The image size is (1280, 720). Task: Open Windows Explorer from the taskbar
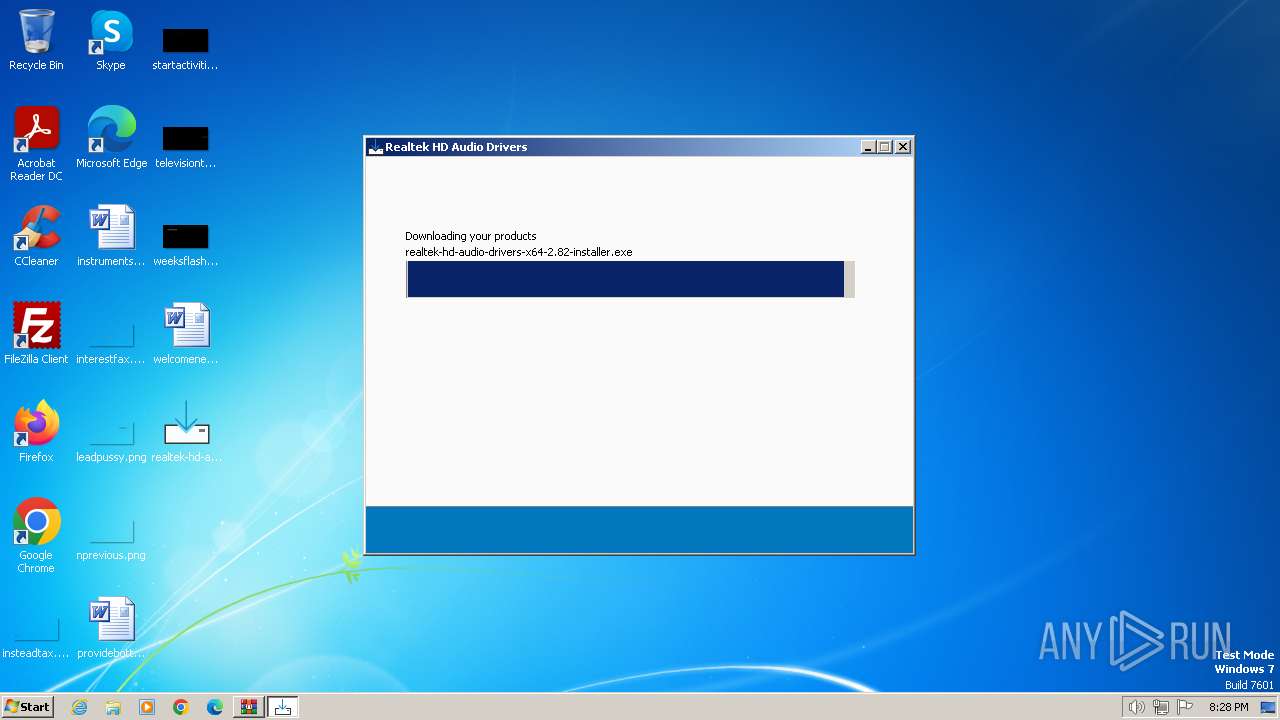[113, 707]
